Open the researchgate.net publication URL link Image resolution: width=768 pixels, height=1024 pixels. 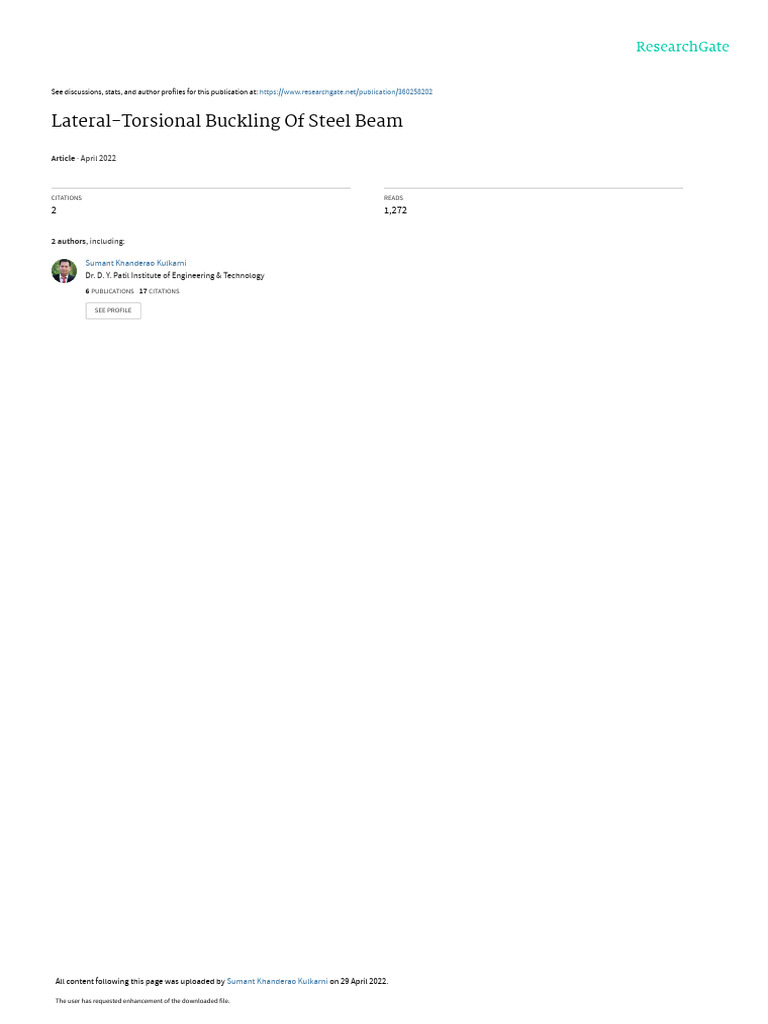(345, 92)
